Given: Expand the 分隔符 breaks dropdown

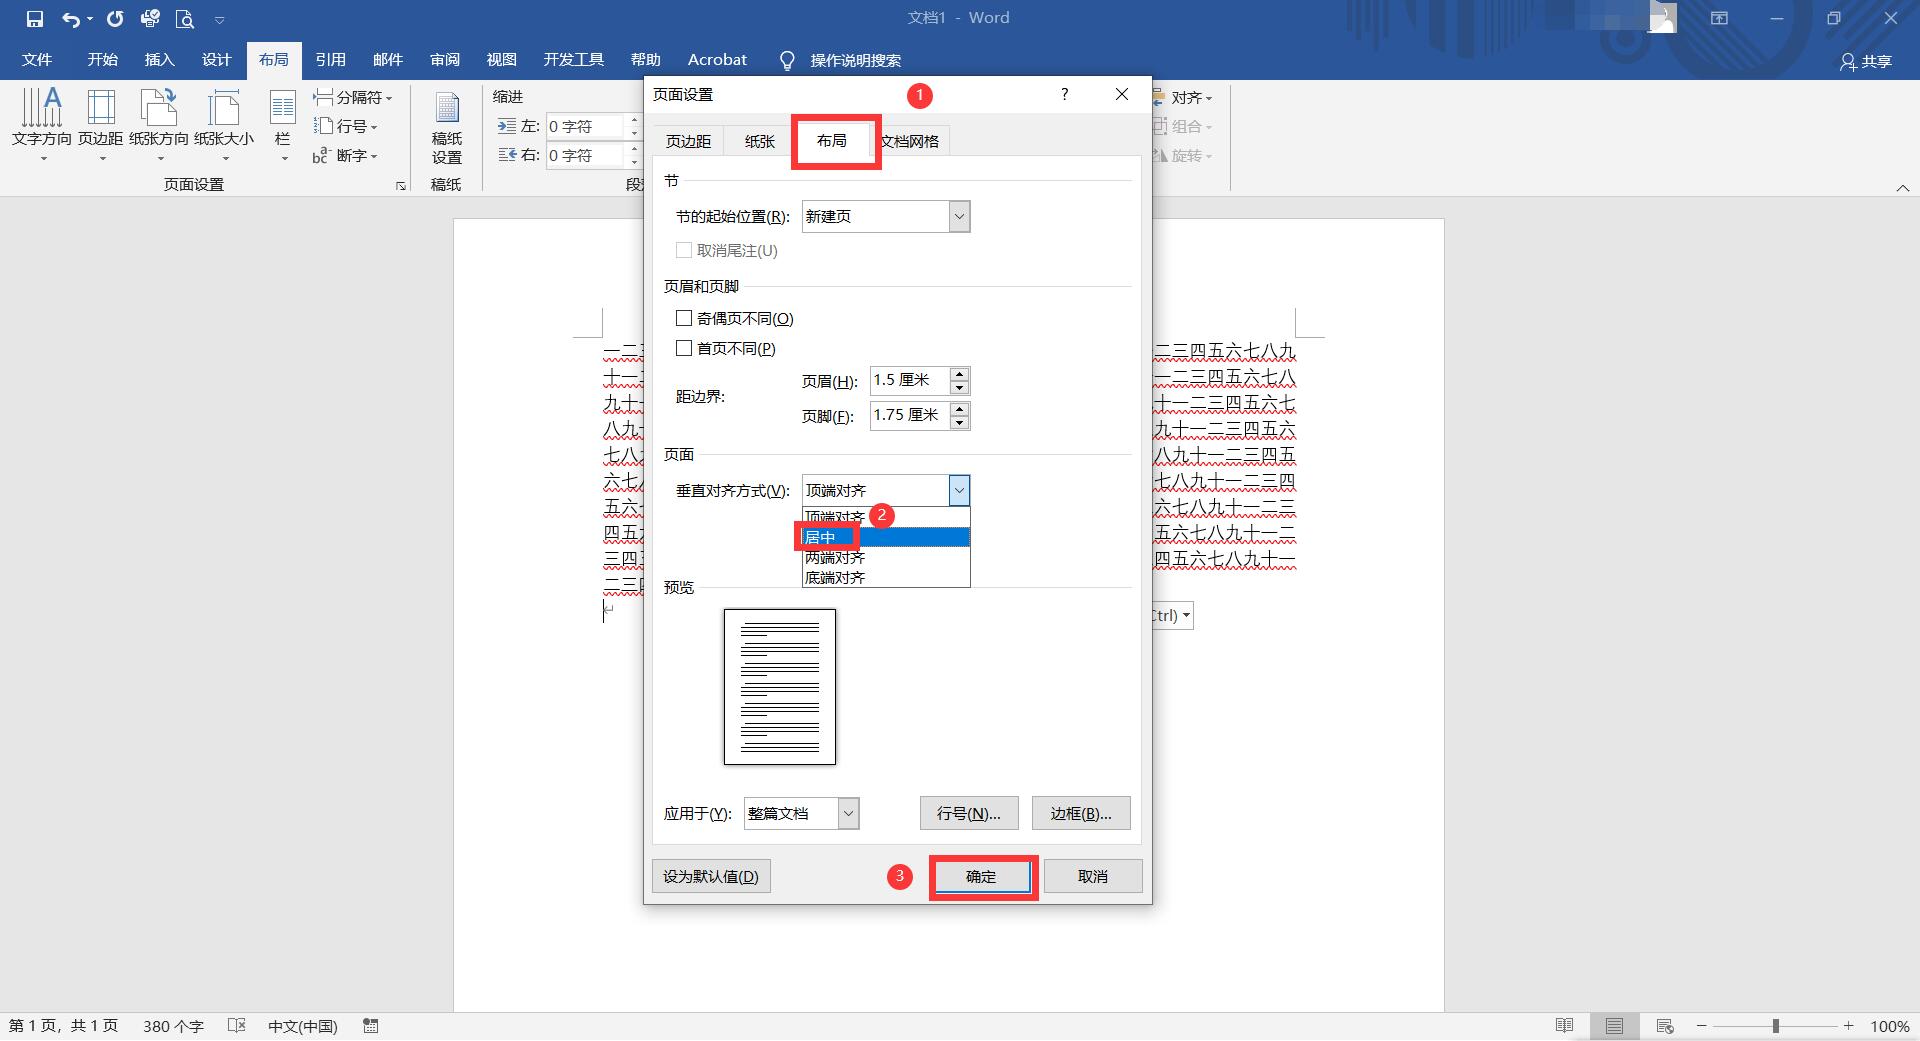Looking at the screenshot, I should click(353, 97).
